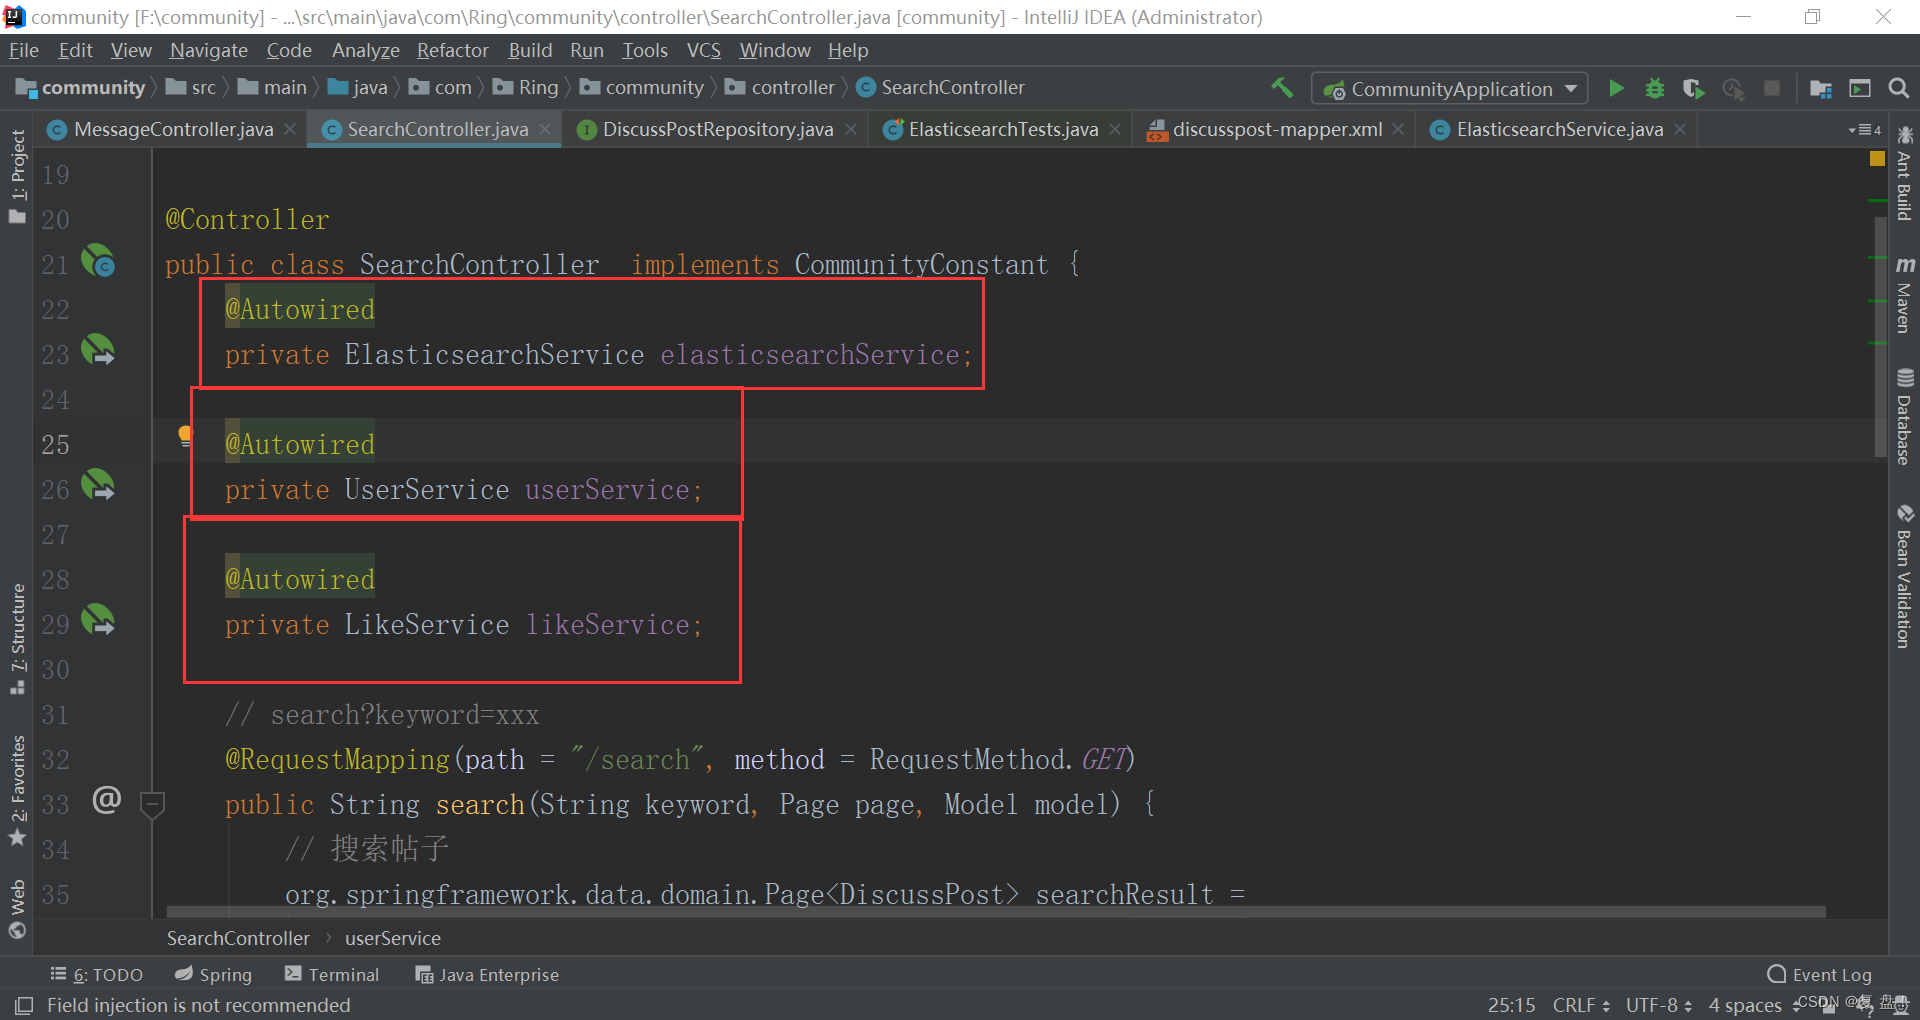
Task: Toggle tool window bars via bottom-left corner icon
Action: click(x=24, y=1005)
